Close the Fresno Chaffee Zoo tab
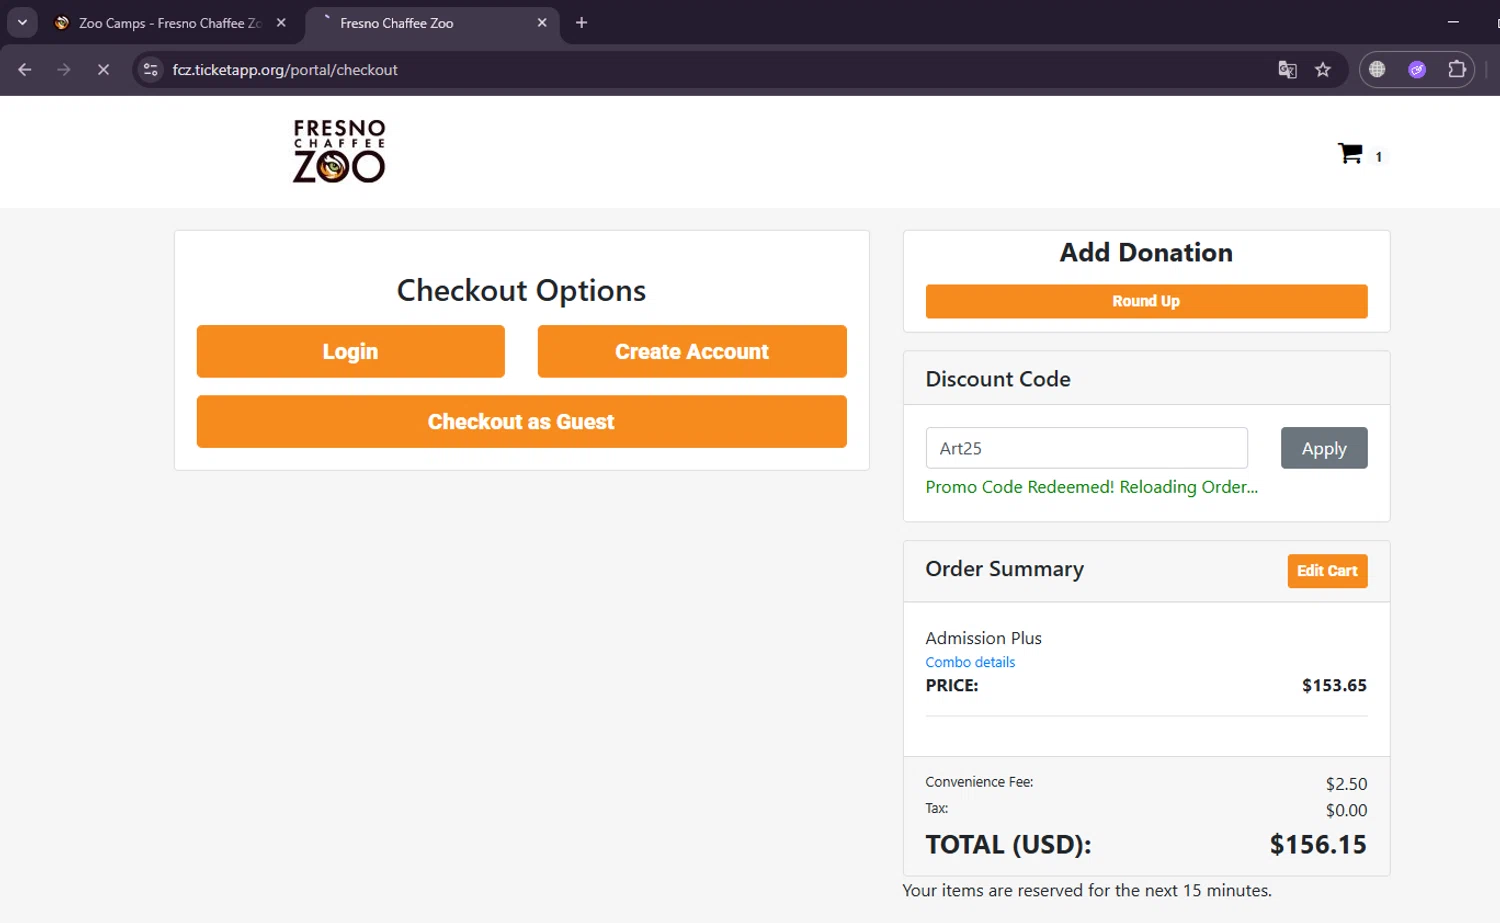Image resolution: width=1500 pixels, height=923 pixels. click(x=542, y=22)
